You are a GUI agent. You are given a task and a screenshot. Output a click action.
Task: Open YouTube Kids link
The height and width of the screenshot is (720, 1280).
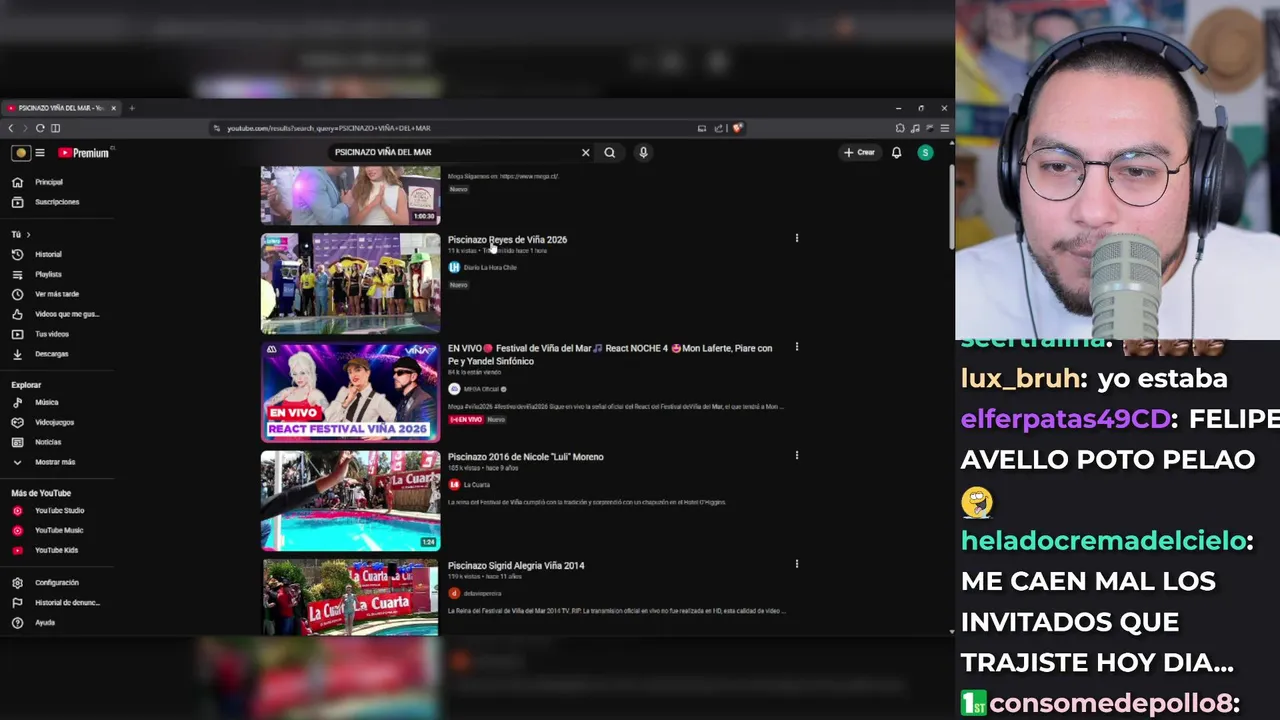point(56,550)
